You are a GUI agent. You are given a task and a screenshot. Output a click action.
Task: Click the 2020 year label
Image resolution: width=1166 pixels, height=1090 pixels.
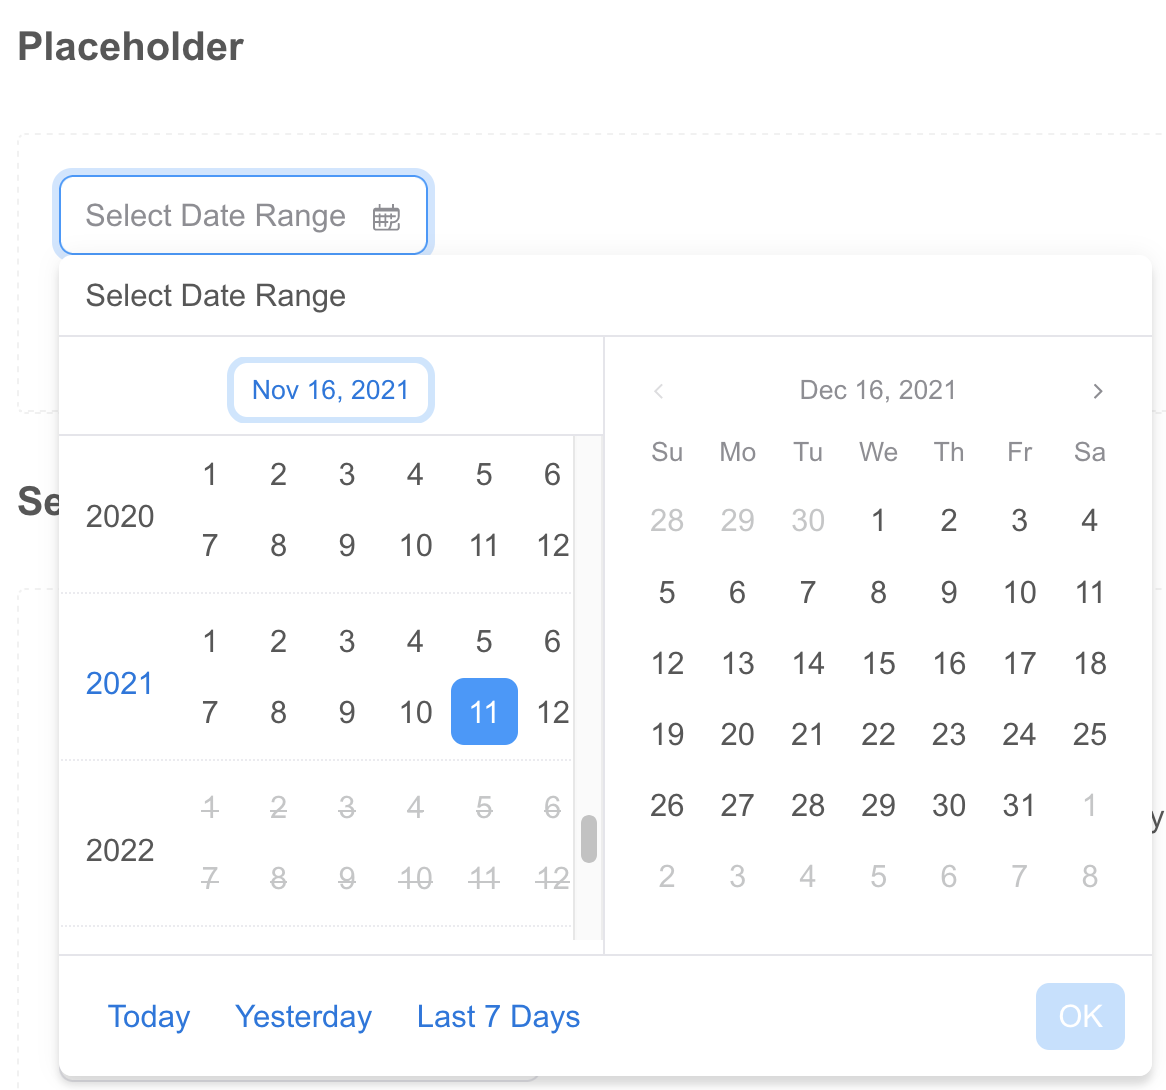click(120, 516)
